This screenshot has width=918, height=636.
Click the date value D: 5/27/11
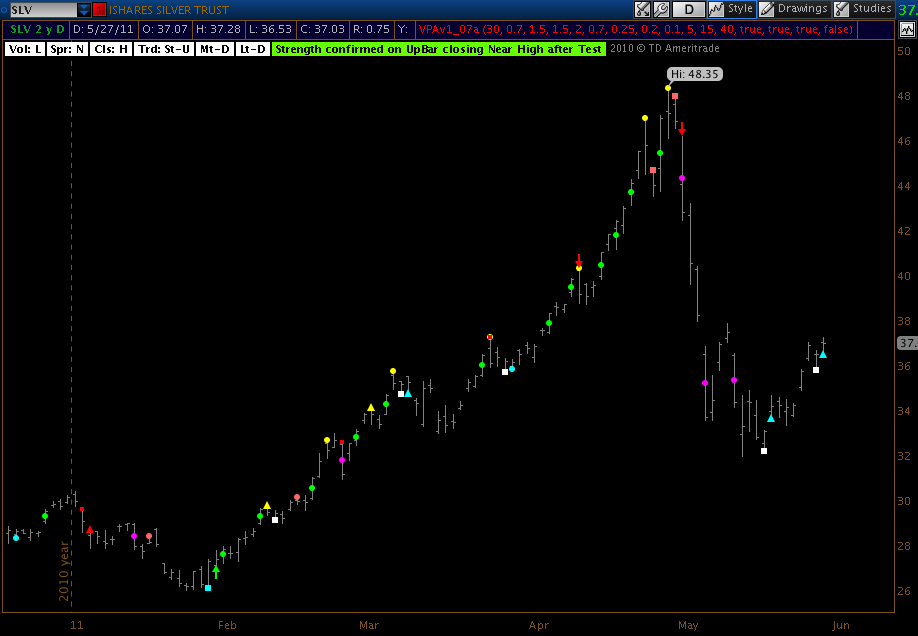(103, 29)
